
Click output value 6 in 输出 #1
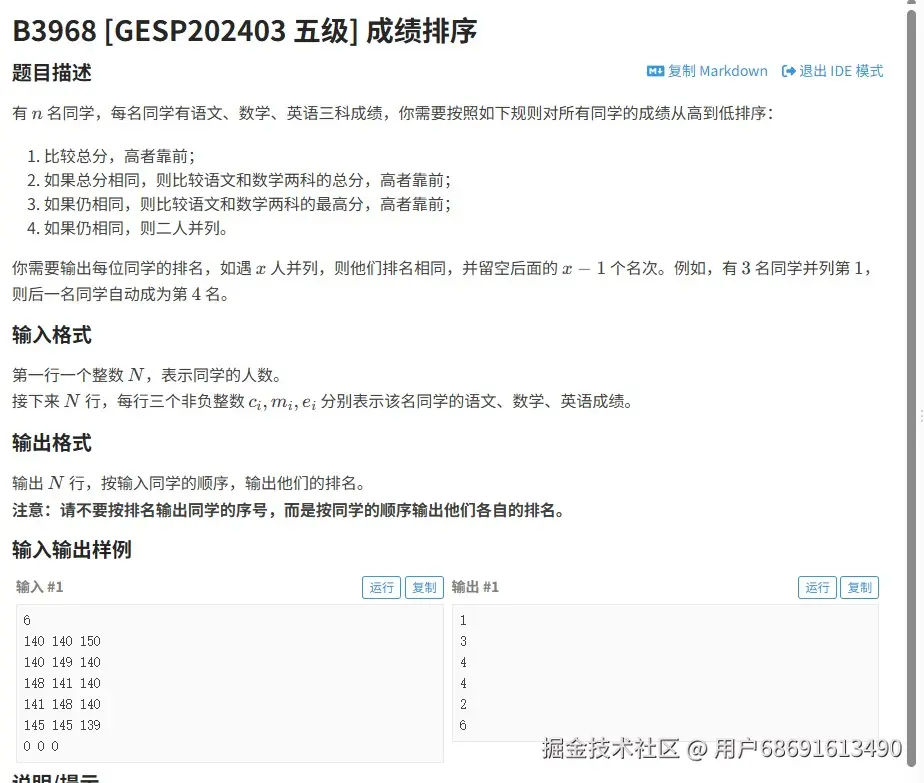[463, 725]
